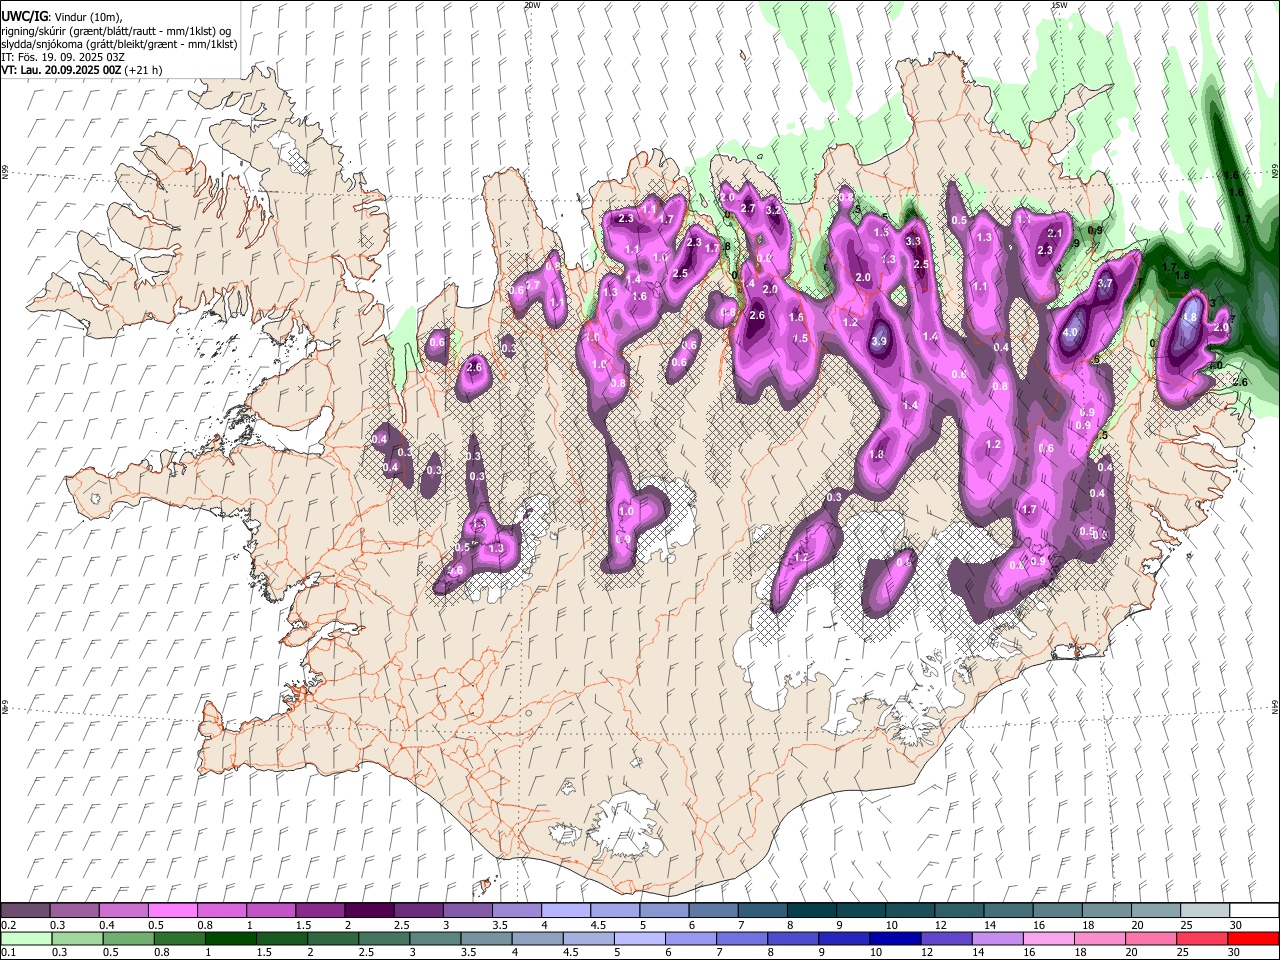Click the '(+21 h)' forecast offset text
Image resolution: width=1280 pixels, height=960 pixels.
pyautogui.click(x=144, y=70)
